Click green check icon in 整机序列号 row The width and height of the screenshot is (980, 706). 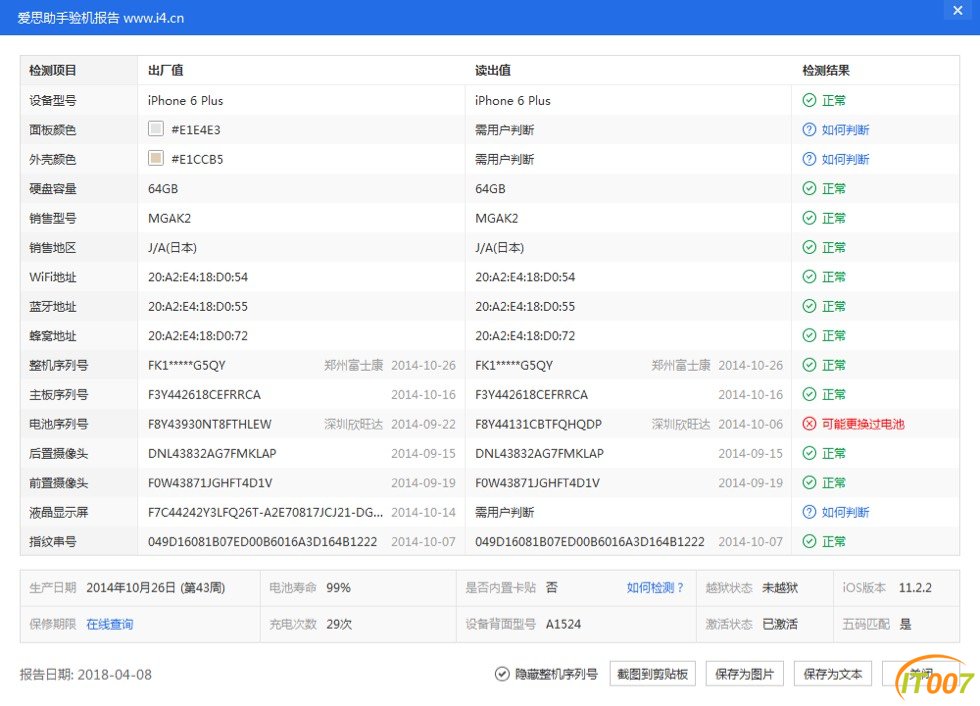(x=809, y=365)
